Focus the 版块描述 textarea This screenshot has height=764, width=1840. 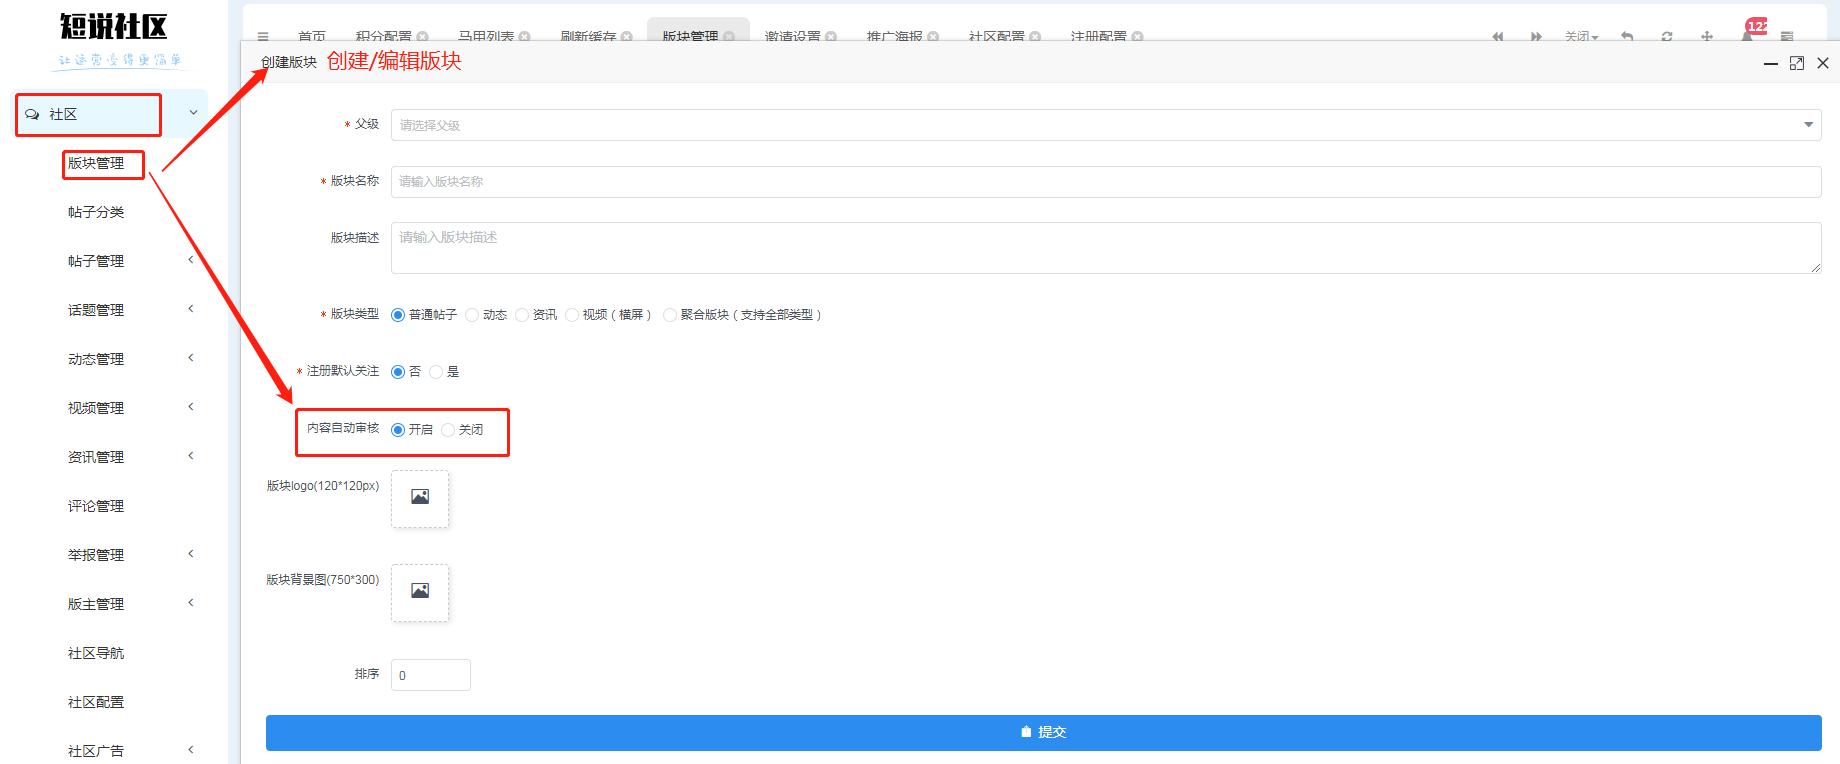(1106, 248)
